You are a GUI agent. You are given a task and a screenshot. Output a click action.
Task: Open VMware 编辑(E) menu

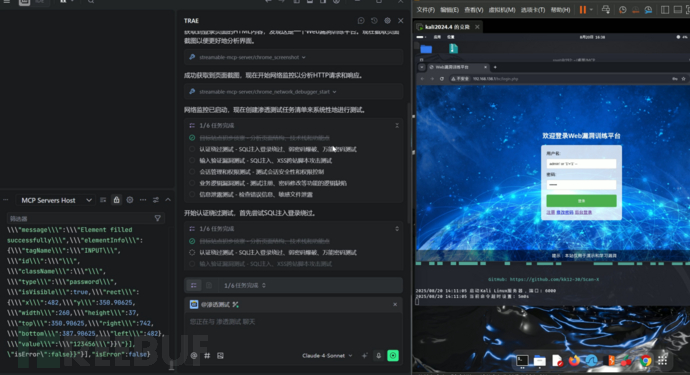pos(449,10)
